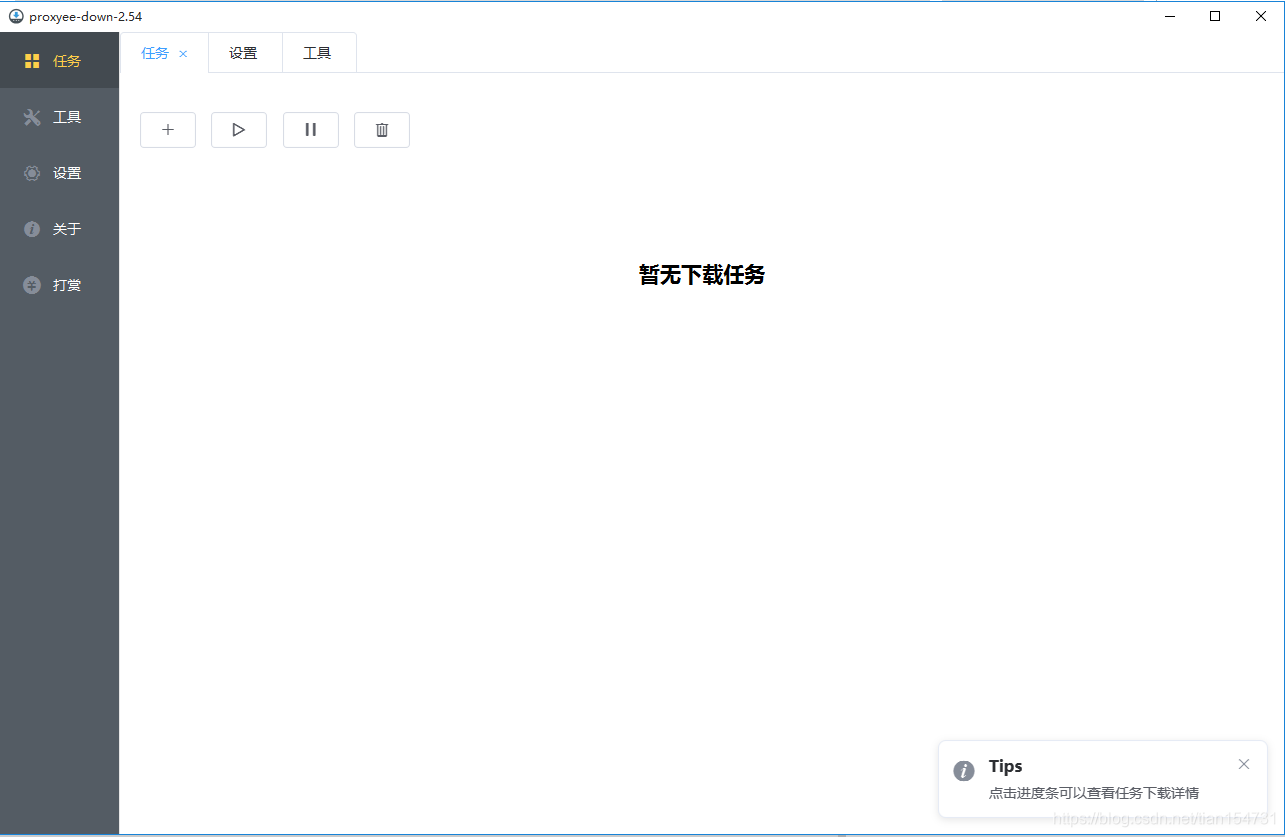Click the Tips notification title

[1006, 766]
